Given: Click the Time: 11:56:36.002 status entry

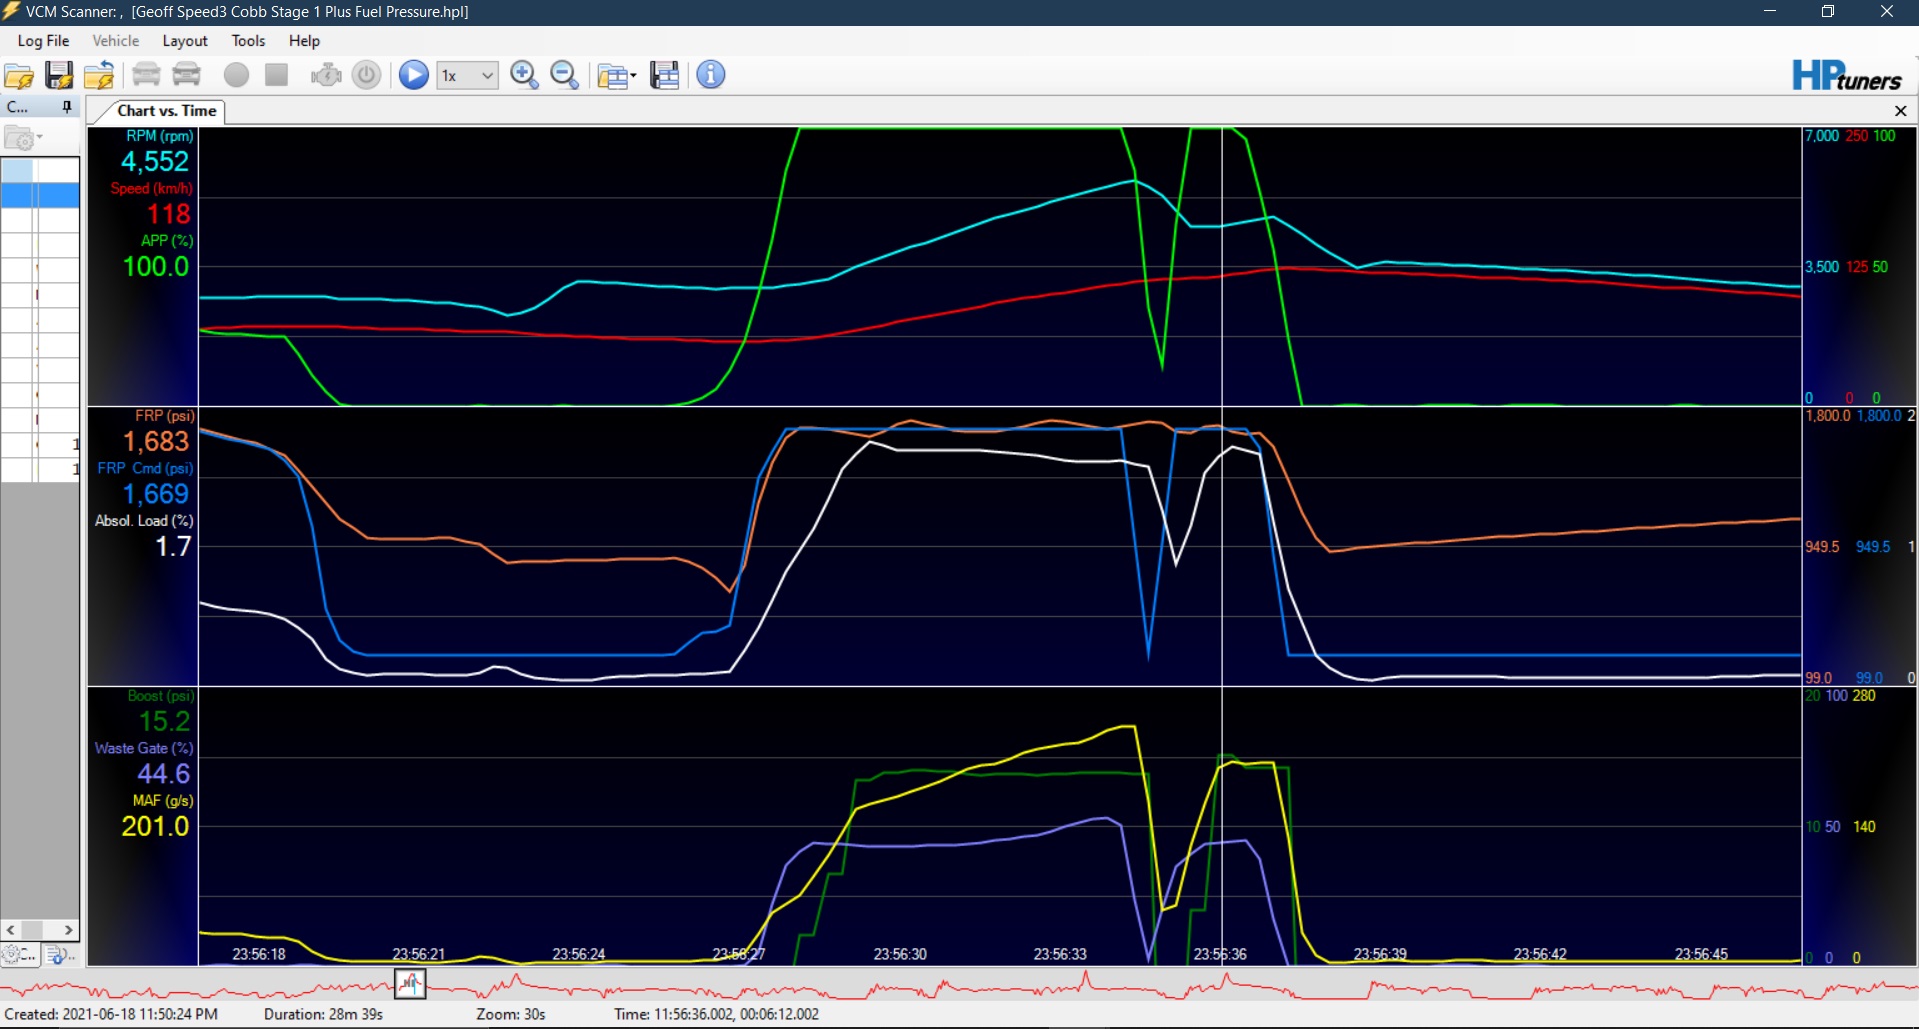Looking at the screenshot, I should (716, 1014).
